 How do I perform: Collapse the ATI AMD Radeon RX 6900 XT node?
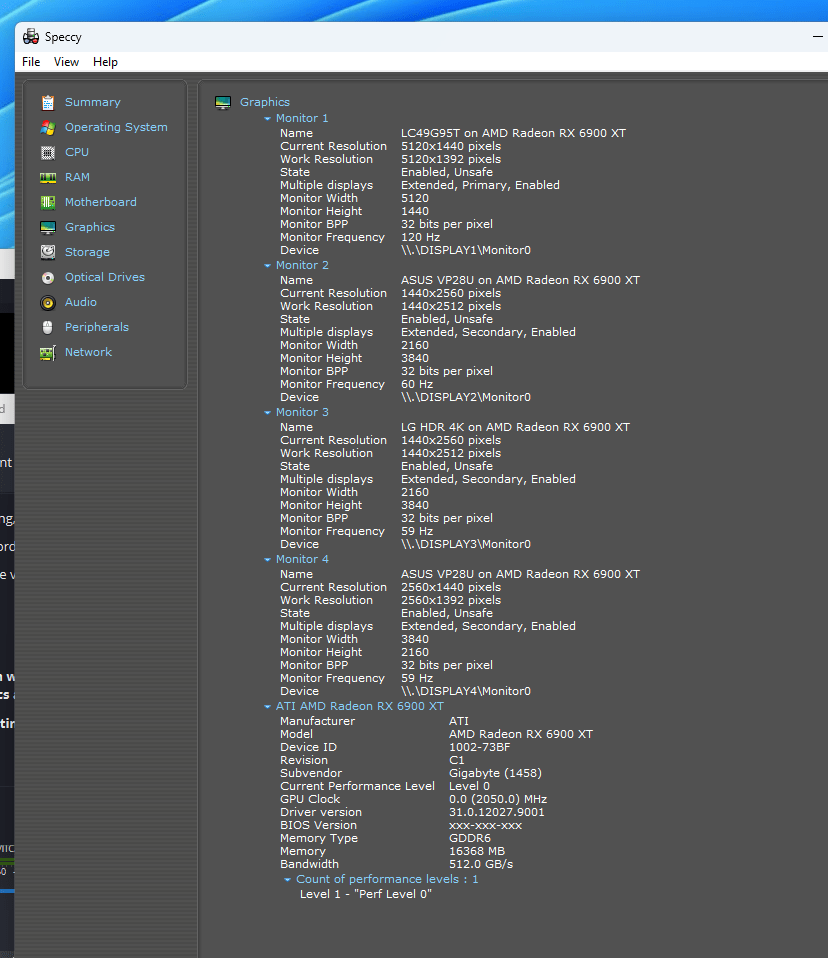coord(267,707)
